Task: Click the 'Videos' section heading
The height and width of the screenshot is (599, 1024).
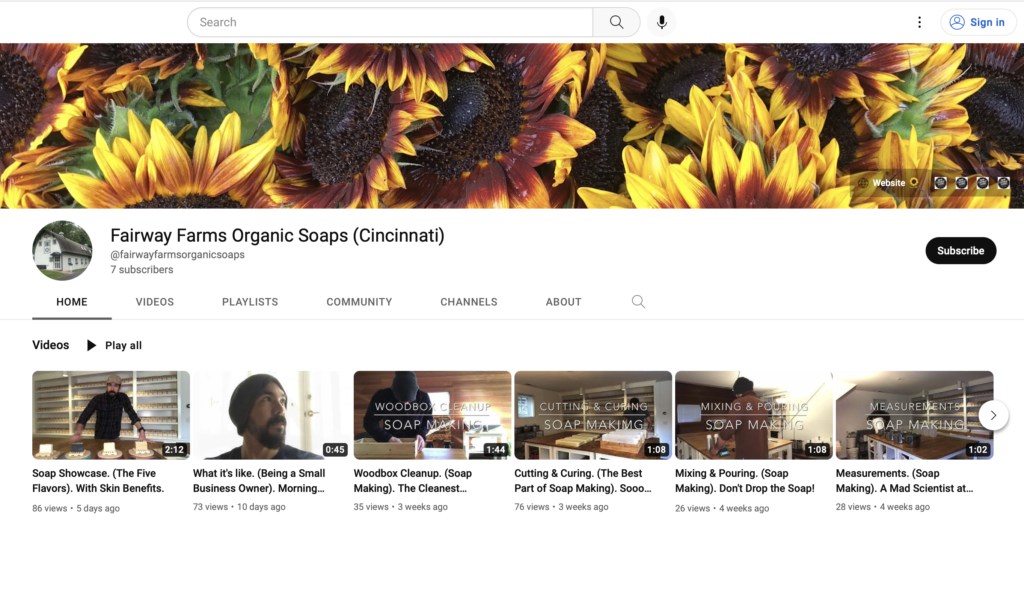Action: click(50, 345)
